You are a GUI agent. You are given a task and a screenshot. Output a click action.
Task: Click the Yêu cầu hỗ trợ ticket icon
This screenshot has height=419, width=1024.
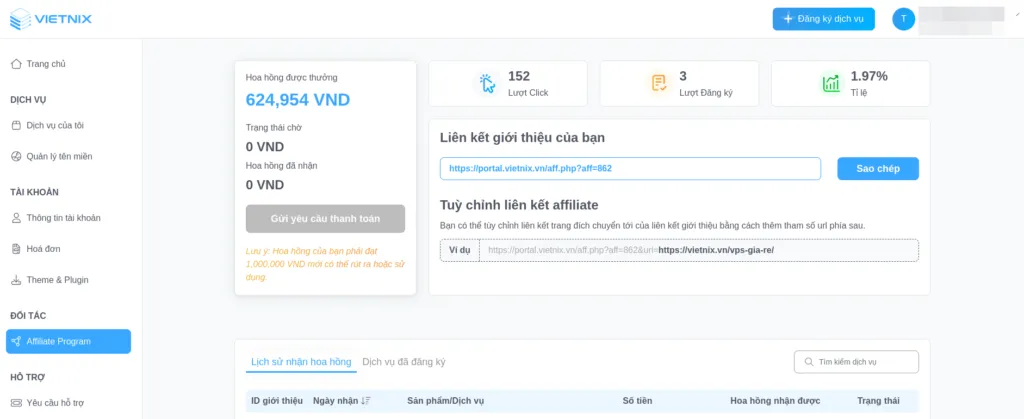coord(16,403)
